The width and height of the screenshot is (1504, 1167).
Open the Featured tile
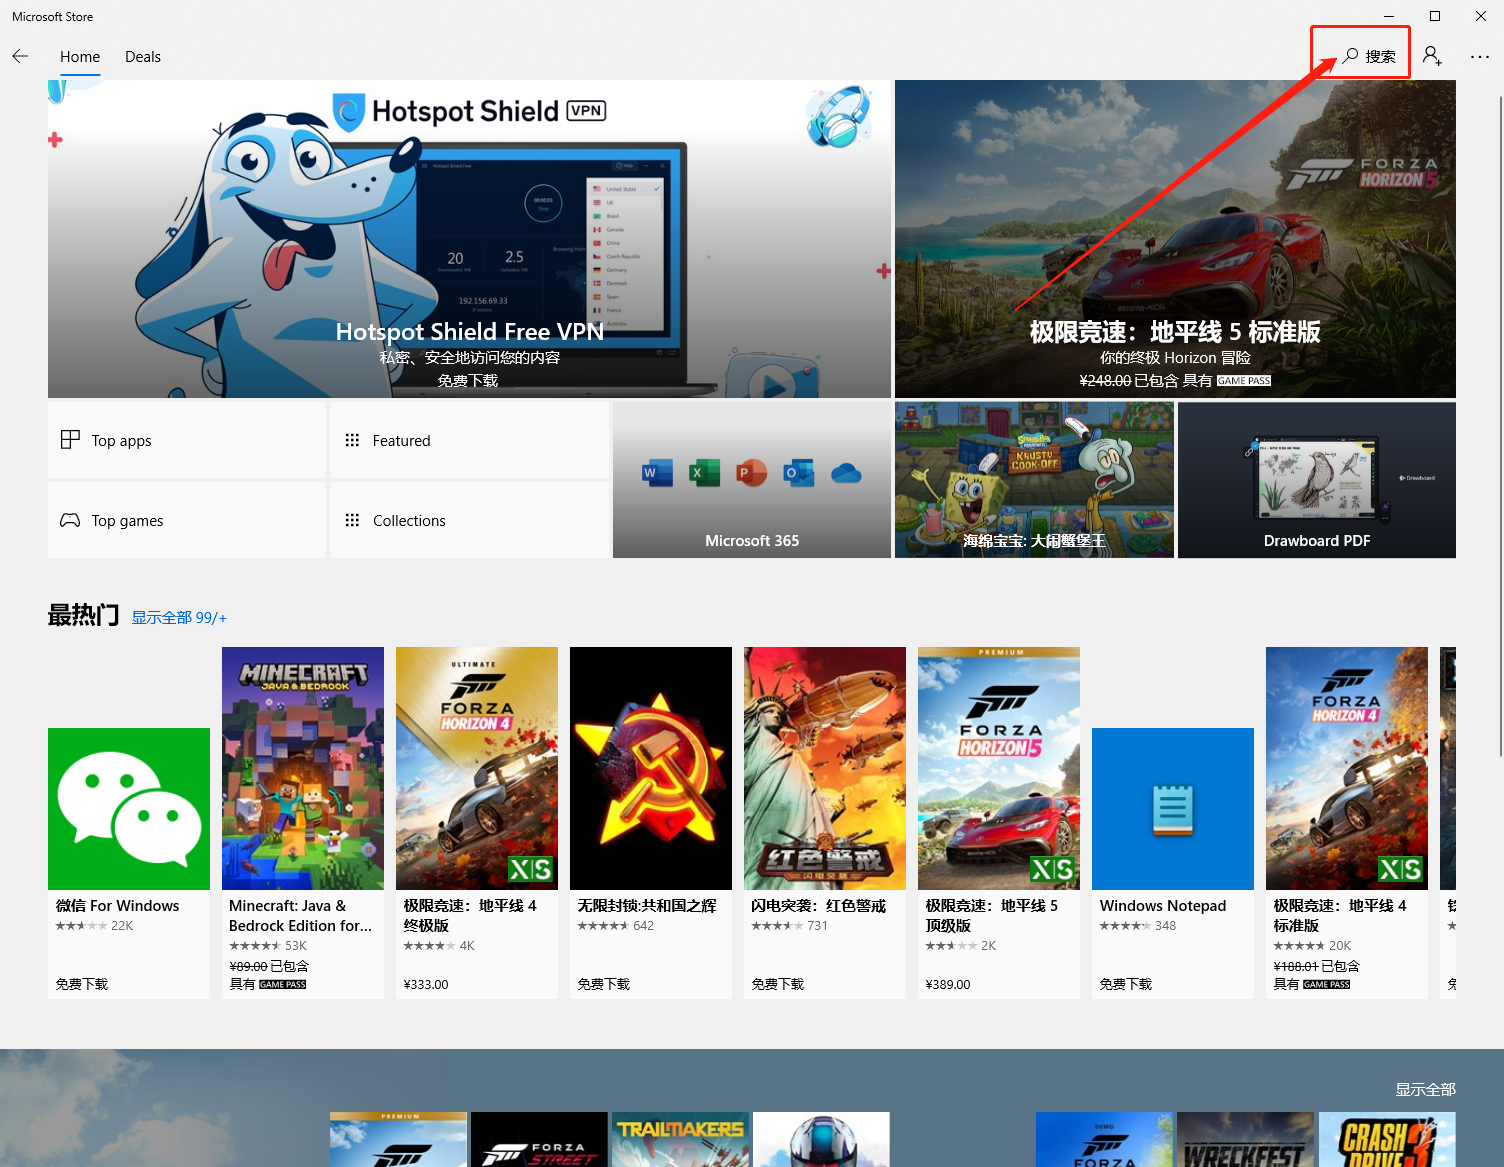pyautogui.click(x=469, y=440)
